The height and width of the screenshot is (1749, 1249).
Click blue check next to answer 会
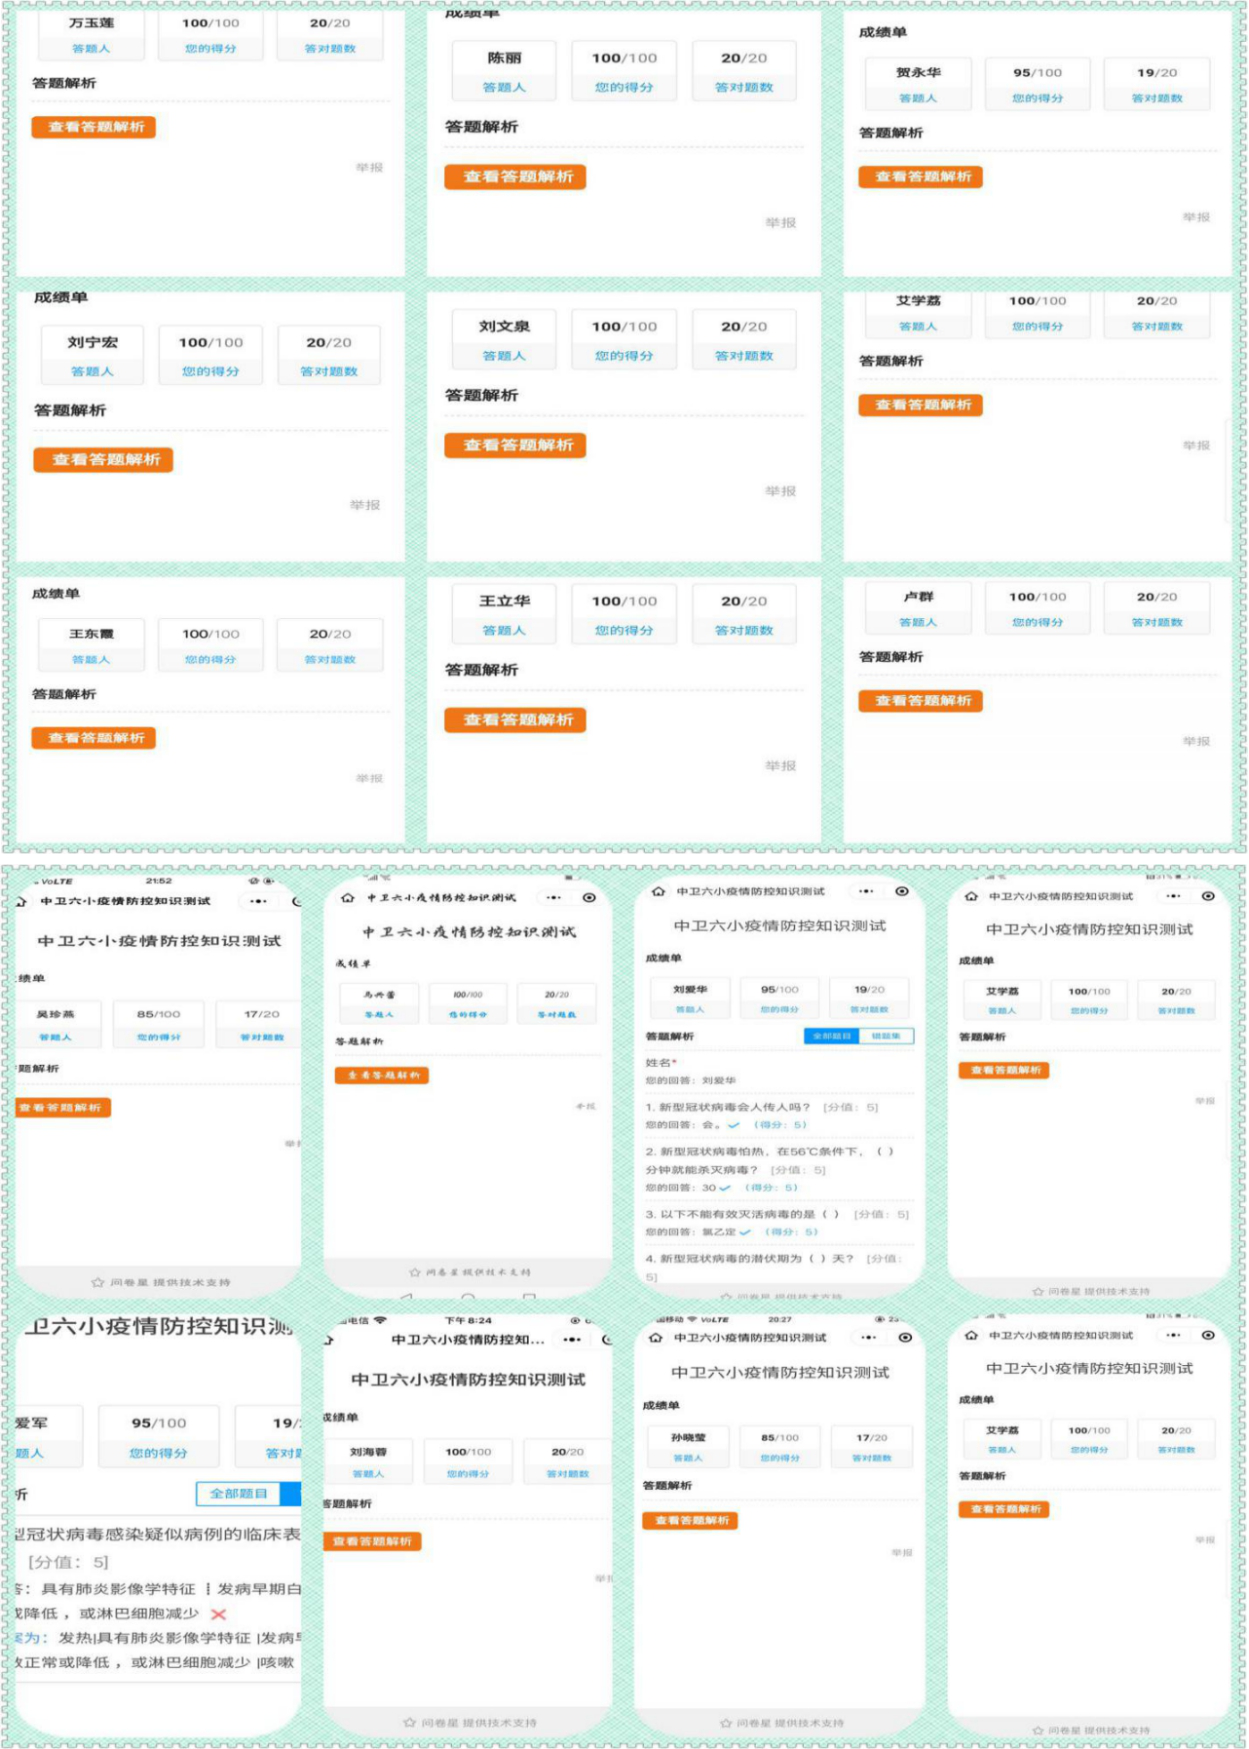tap(733, 1125)
